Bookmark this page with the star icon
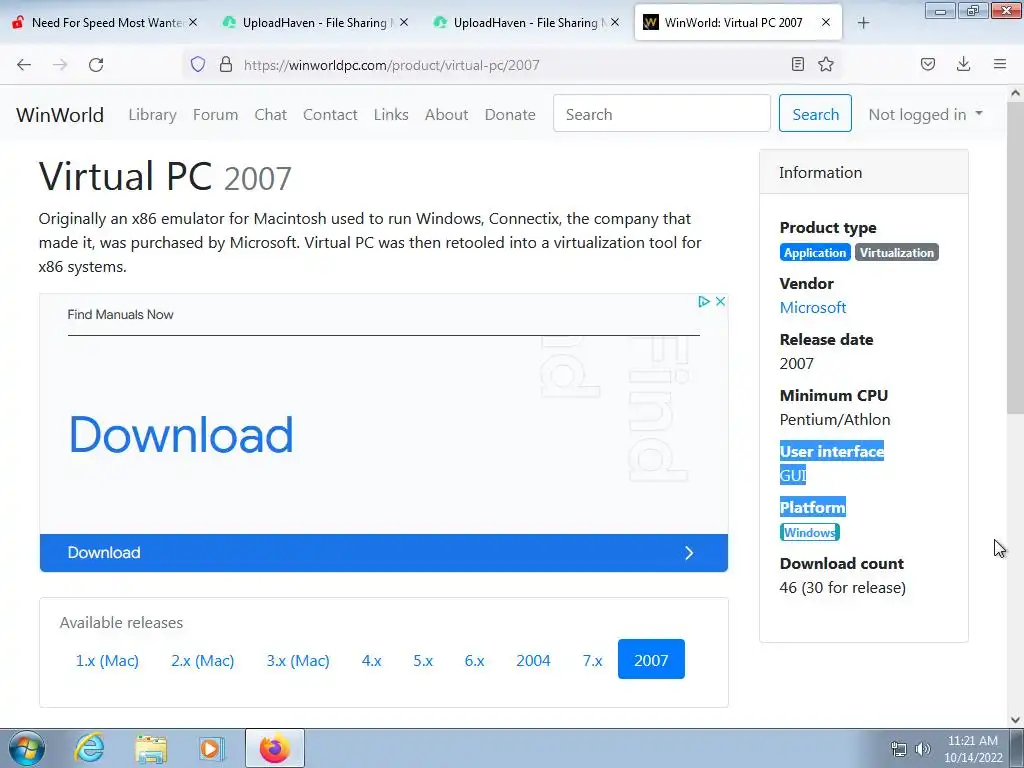1024x768 pixels. [x=826, y=64]
